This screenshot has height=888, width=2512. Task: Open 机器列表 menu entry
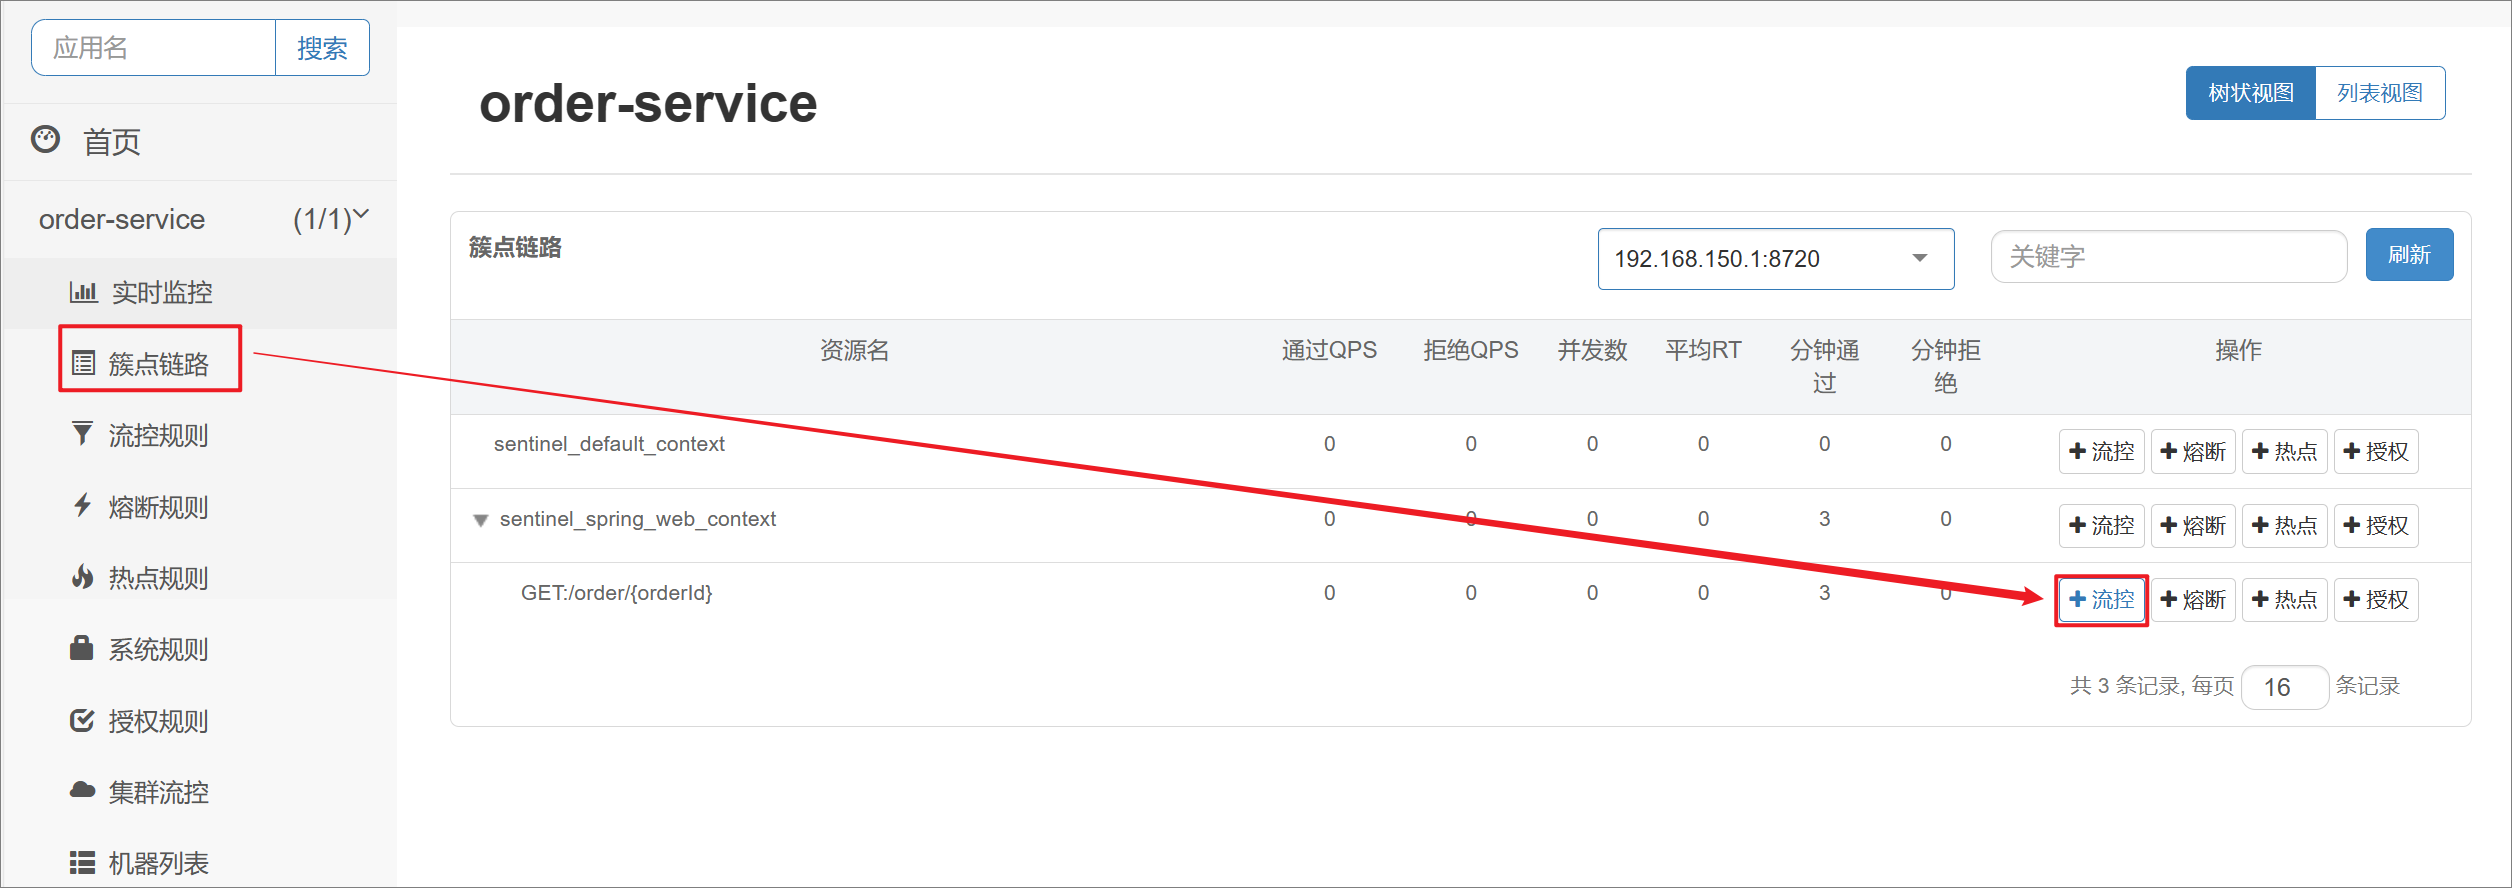pos(158,863)
